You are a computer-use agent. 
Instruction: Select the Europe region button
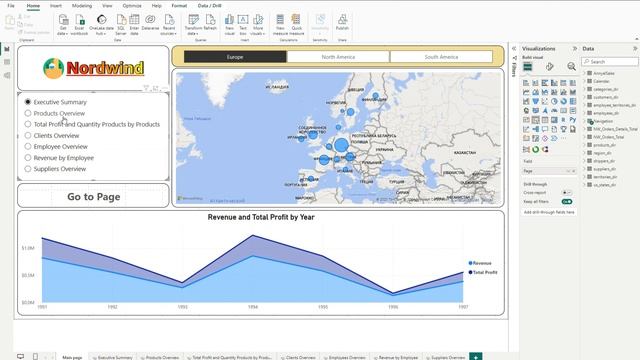tap(235, 57)
